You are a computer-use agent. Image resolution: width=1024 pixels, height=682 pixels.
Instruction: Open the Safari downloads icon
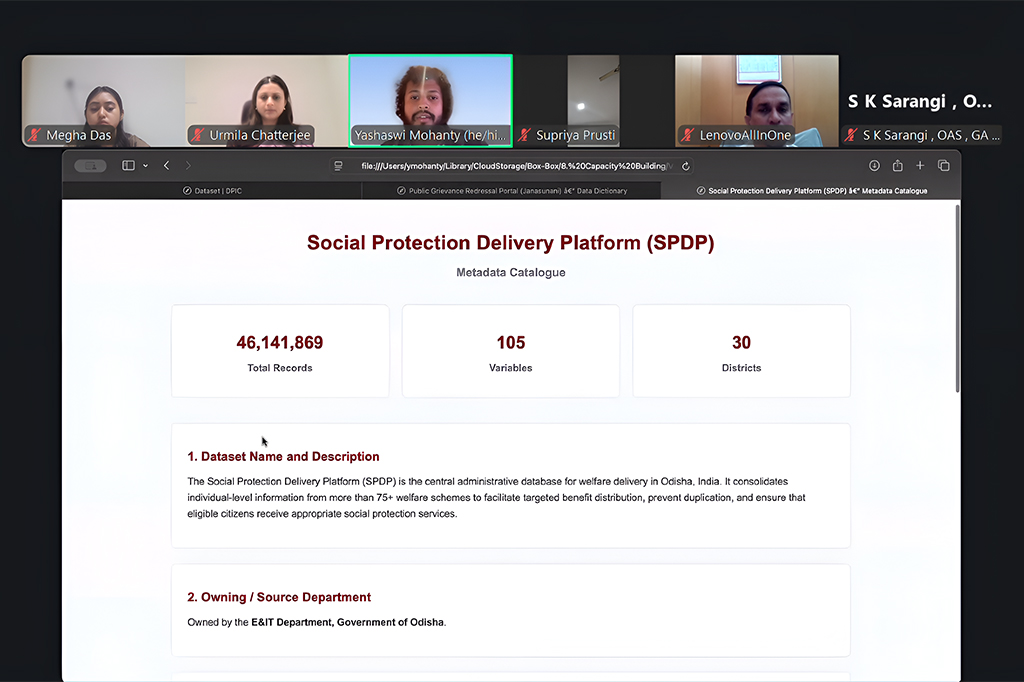pyautogui.click(x=874, y=166)
